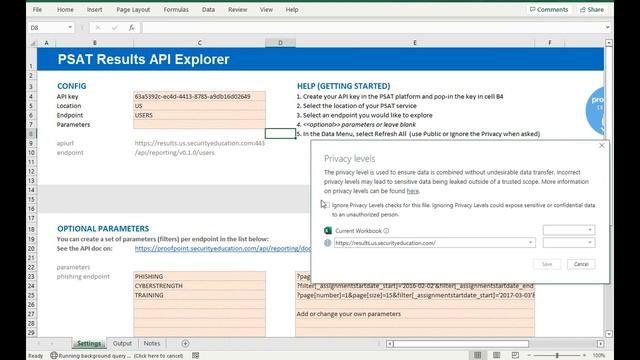Click the cancel entry X icon
Viewport: 640px width, 360px height.
(98, 27)
